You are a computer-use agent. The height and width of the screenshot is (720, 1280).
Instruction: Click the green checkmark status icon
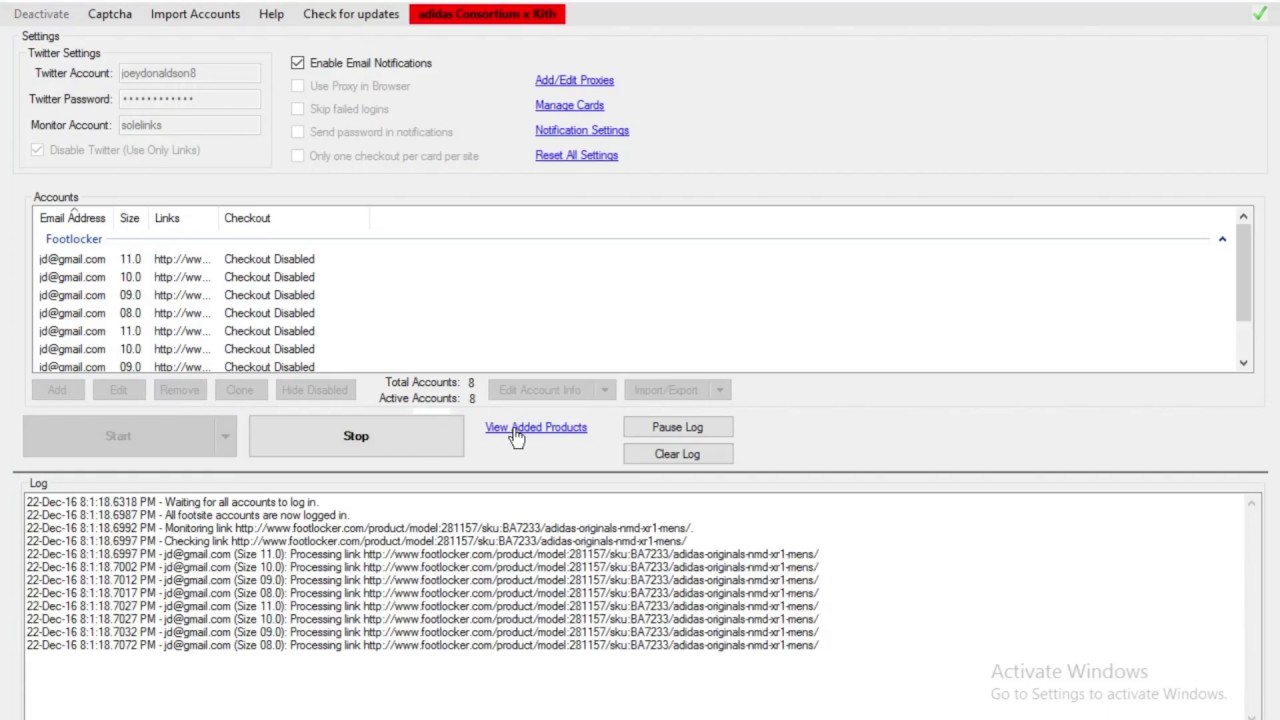(1259, 14)
